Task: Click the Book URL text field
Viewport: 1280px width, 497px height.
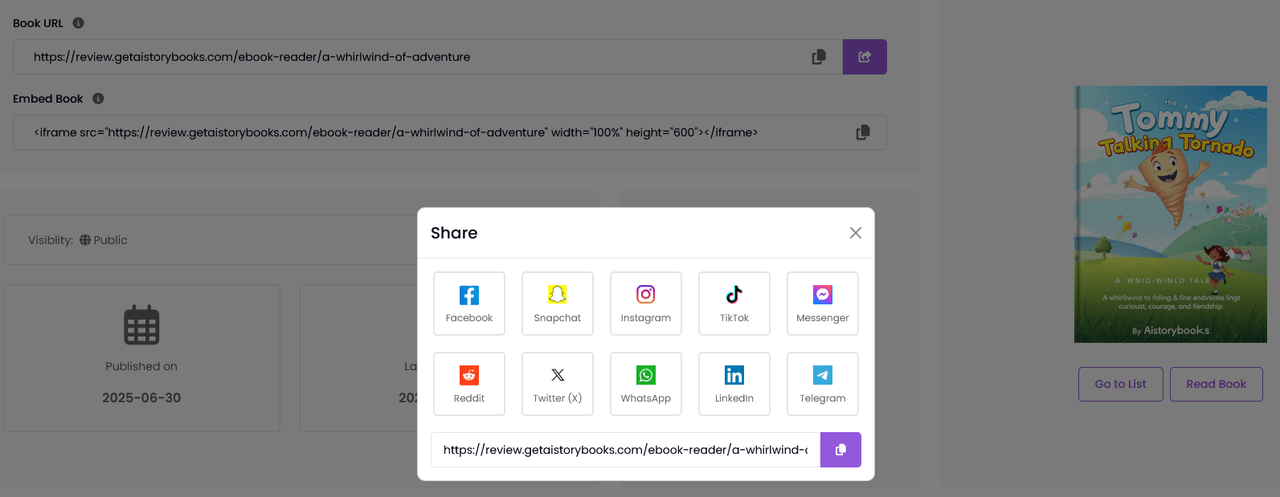Action: 428,57
